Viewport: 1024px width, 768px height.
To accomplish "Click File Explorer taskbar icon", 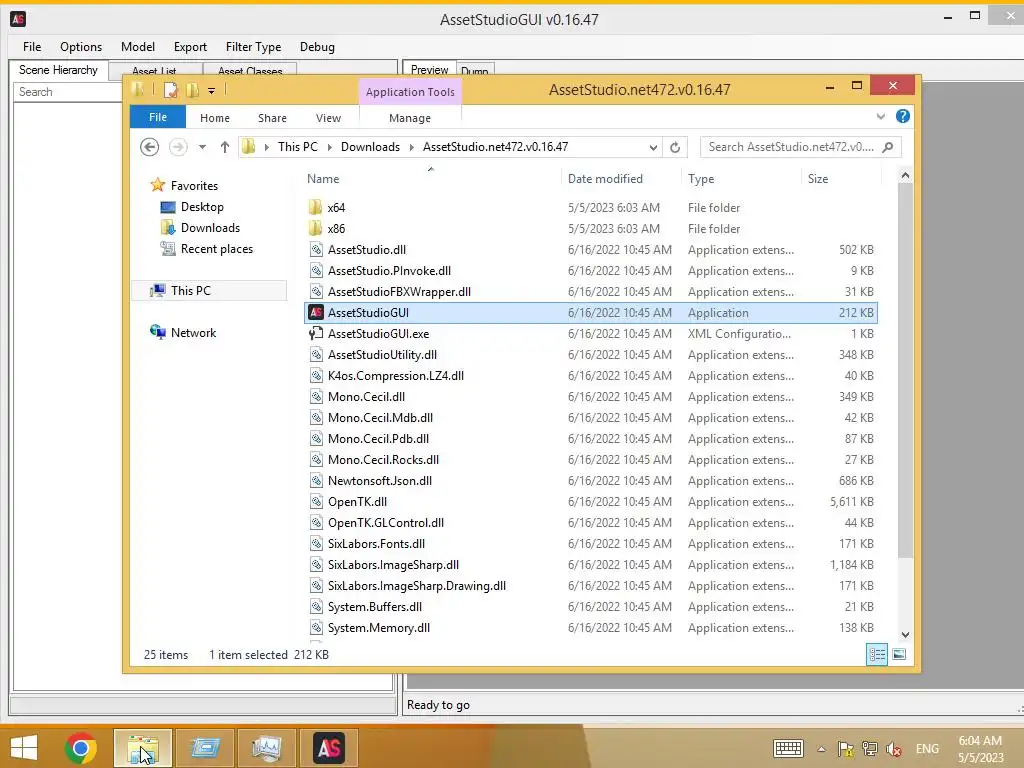I will (x=143, y=748).
